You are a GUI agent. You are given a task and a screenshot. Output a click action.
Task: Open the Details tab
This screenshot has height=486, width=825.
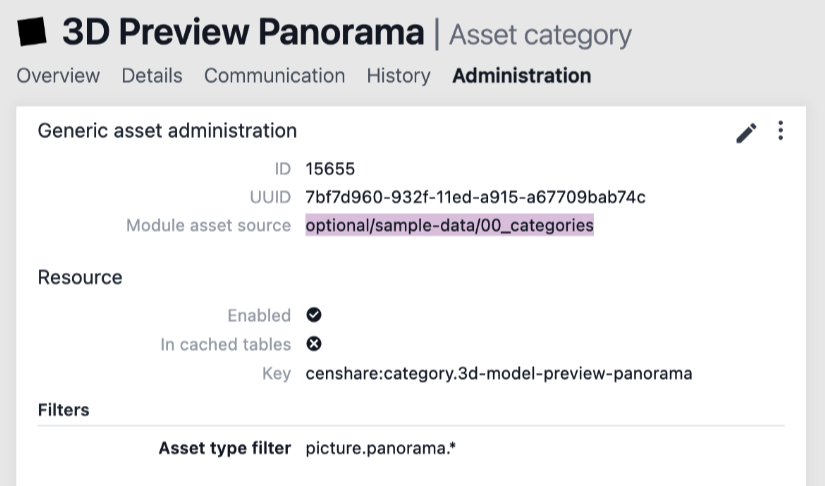tap(152, 76)
